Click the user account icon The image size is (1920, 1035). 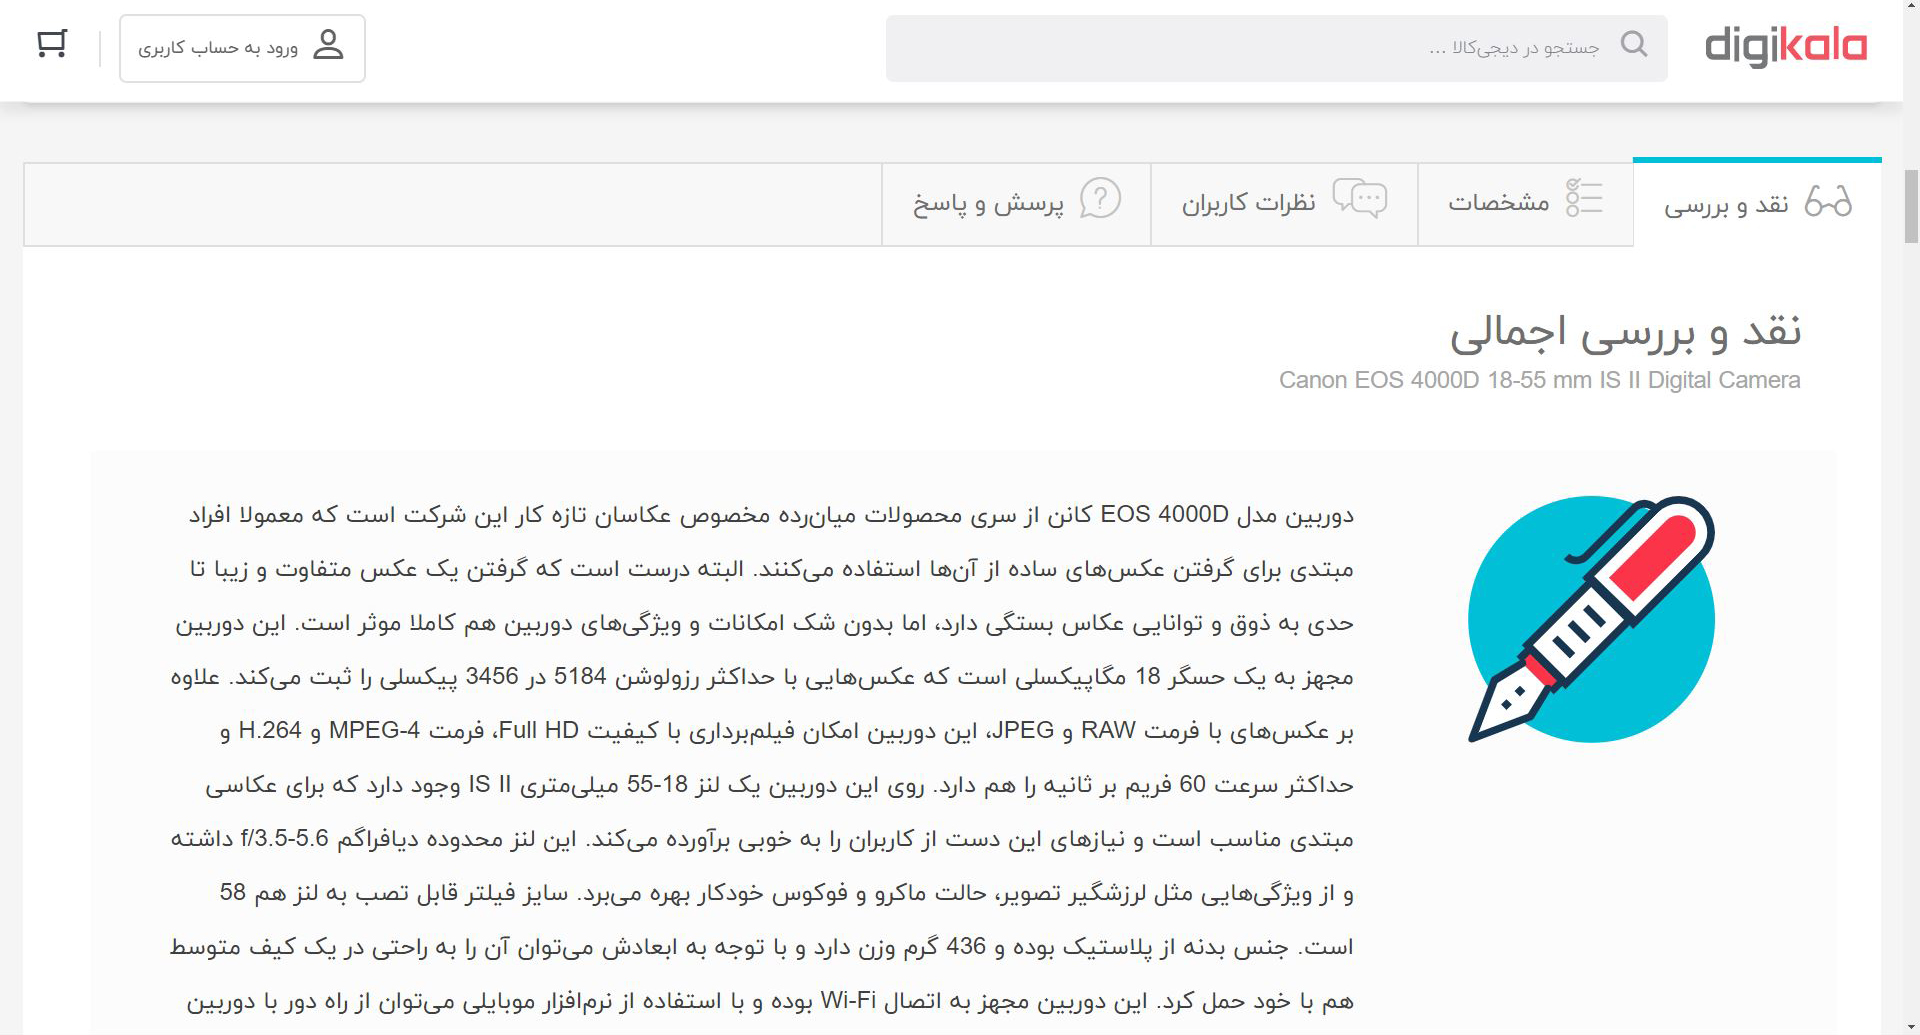tap(328, 44)
